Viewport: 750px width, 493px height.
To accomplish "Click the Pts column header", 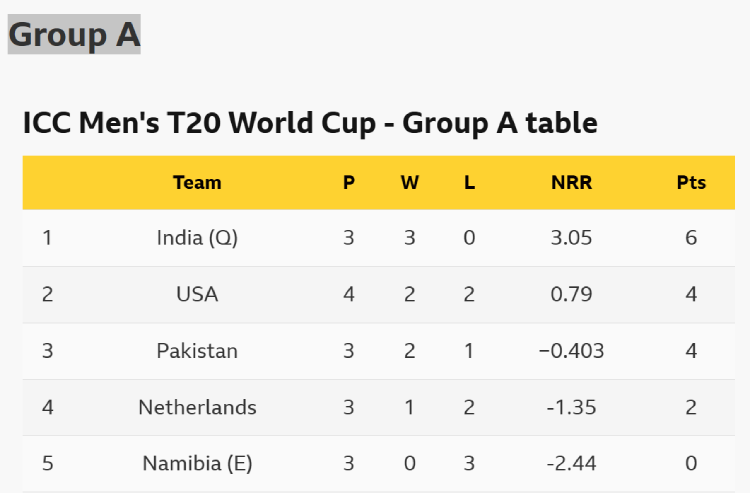I will click(691, 182).
